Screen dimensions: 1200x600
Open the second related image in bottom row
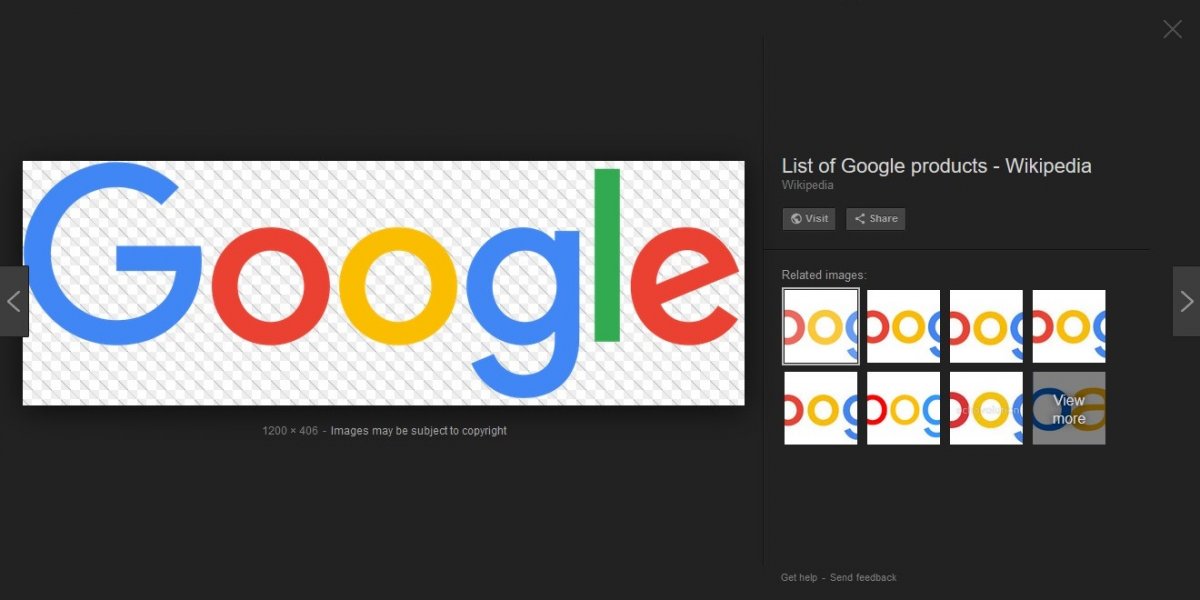click(904, 408)
